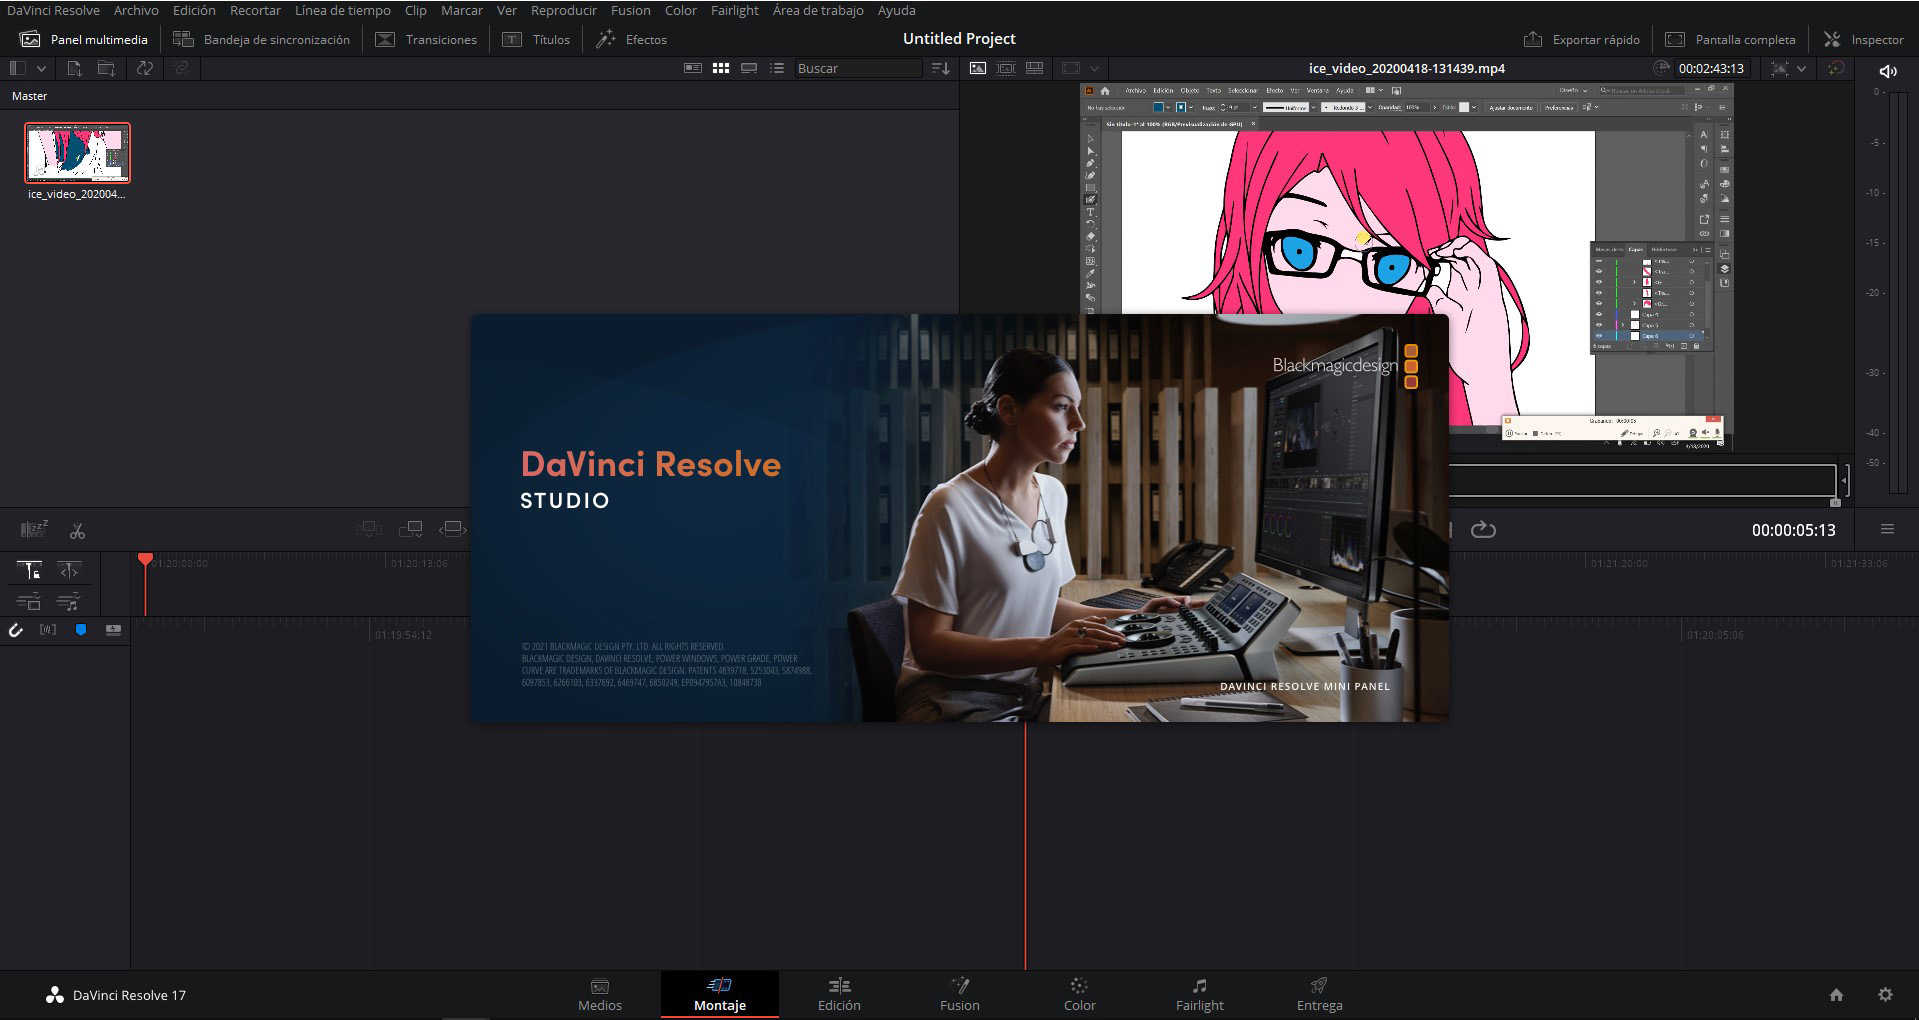
Task: Click the timeline timecode 00:00:05:13
Action: pos(1794,530)
